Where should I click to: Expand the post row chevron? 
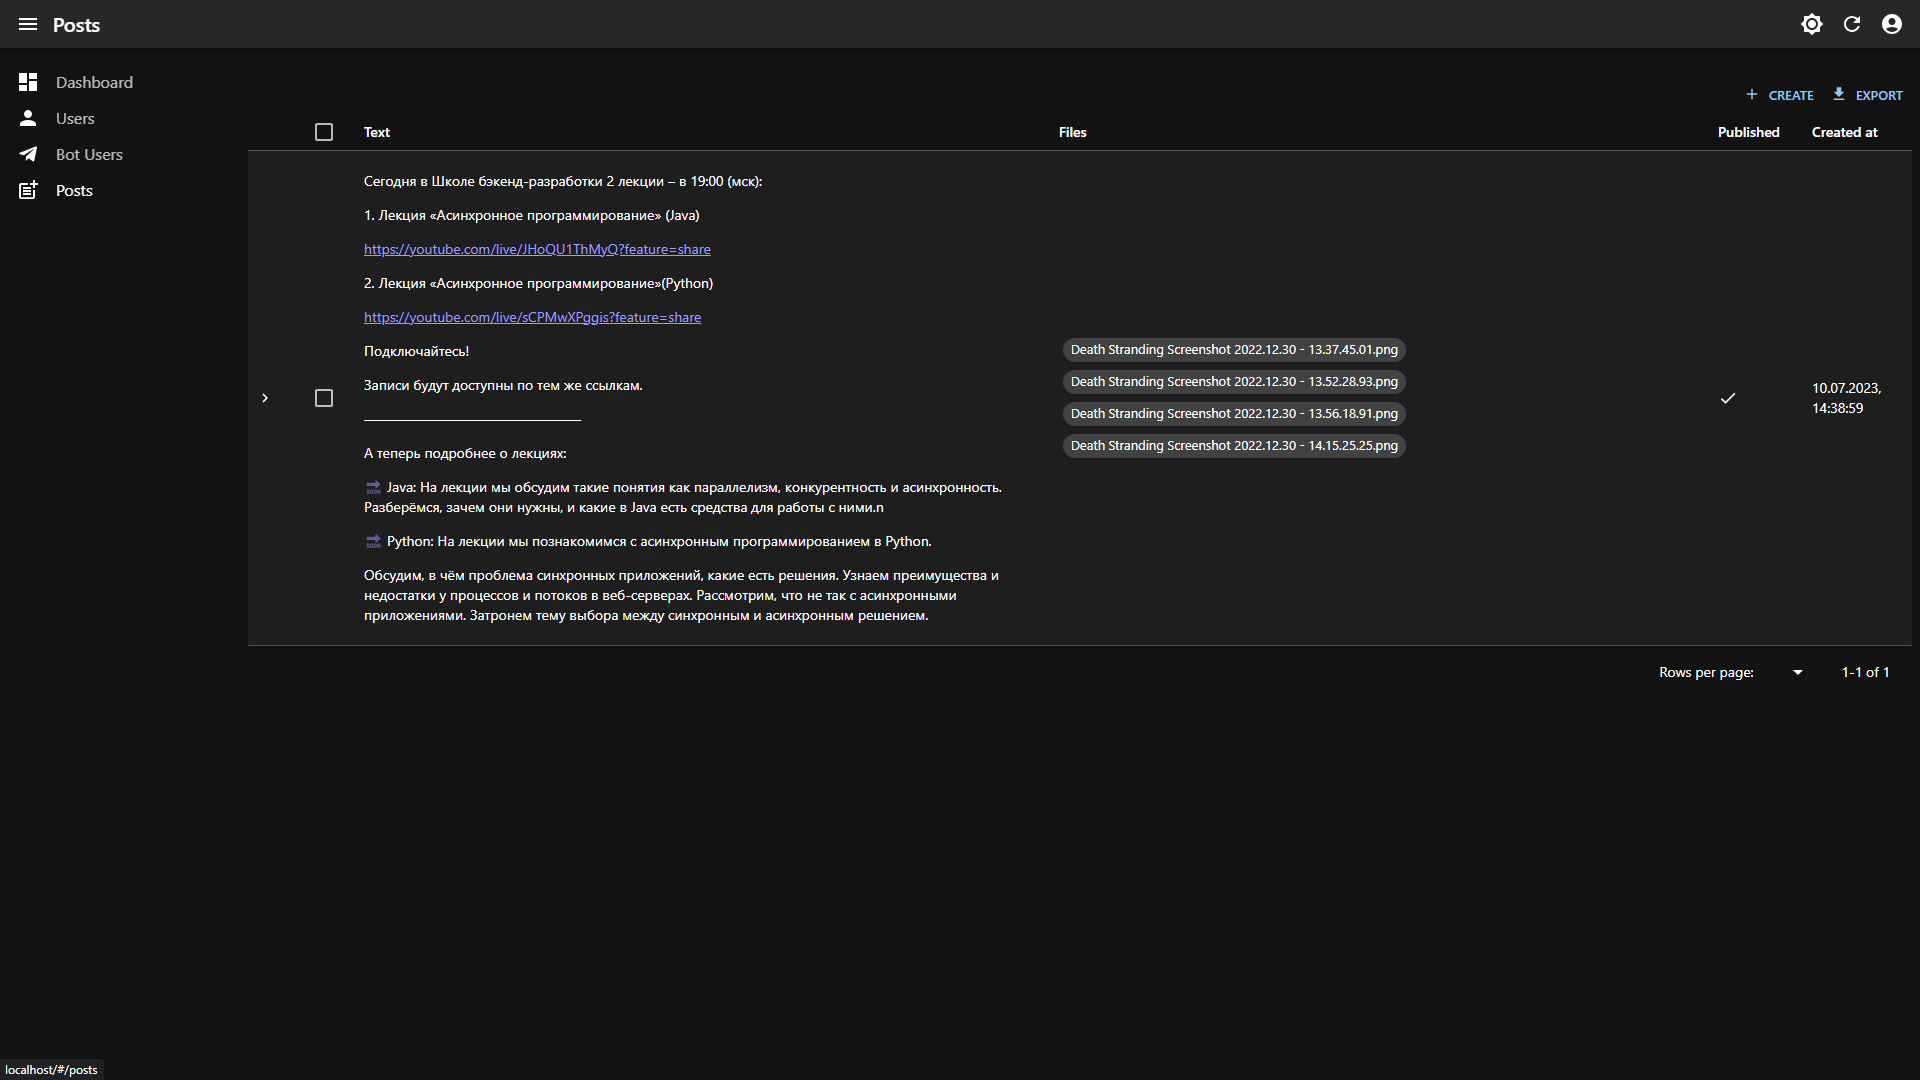265,398
